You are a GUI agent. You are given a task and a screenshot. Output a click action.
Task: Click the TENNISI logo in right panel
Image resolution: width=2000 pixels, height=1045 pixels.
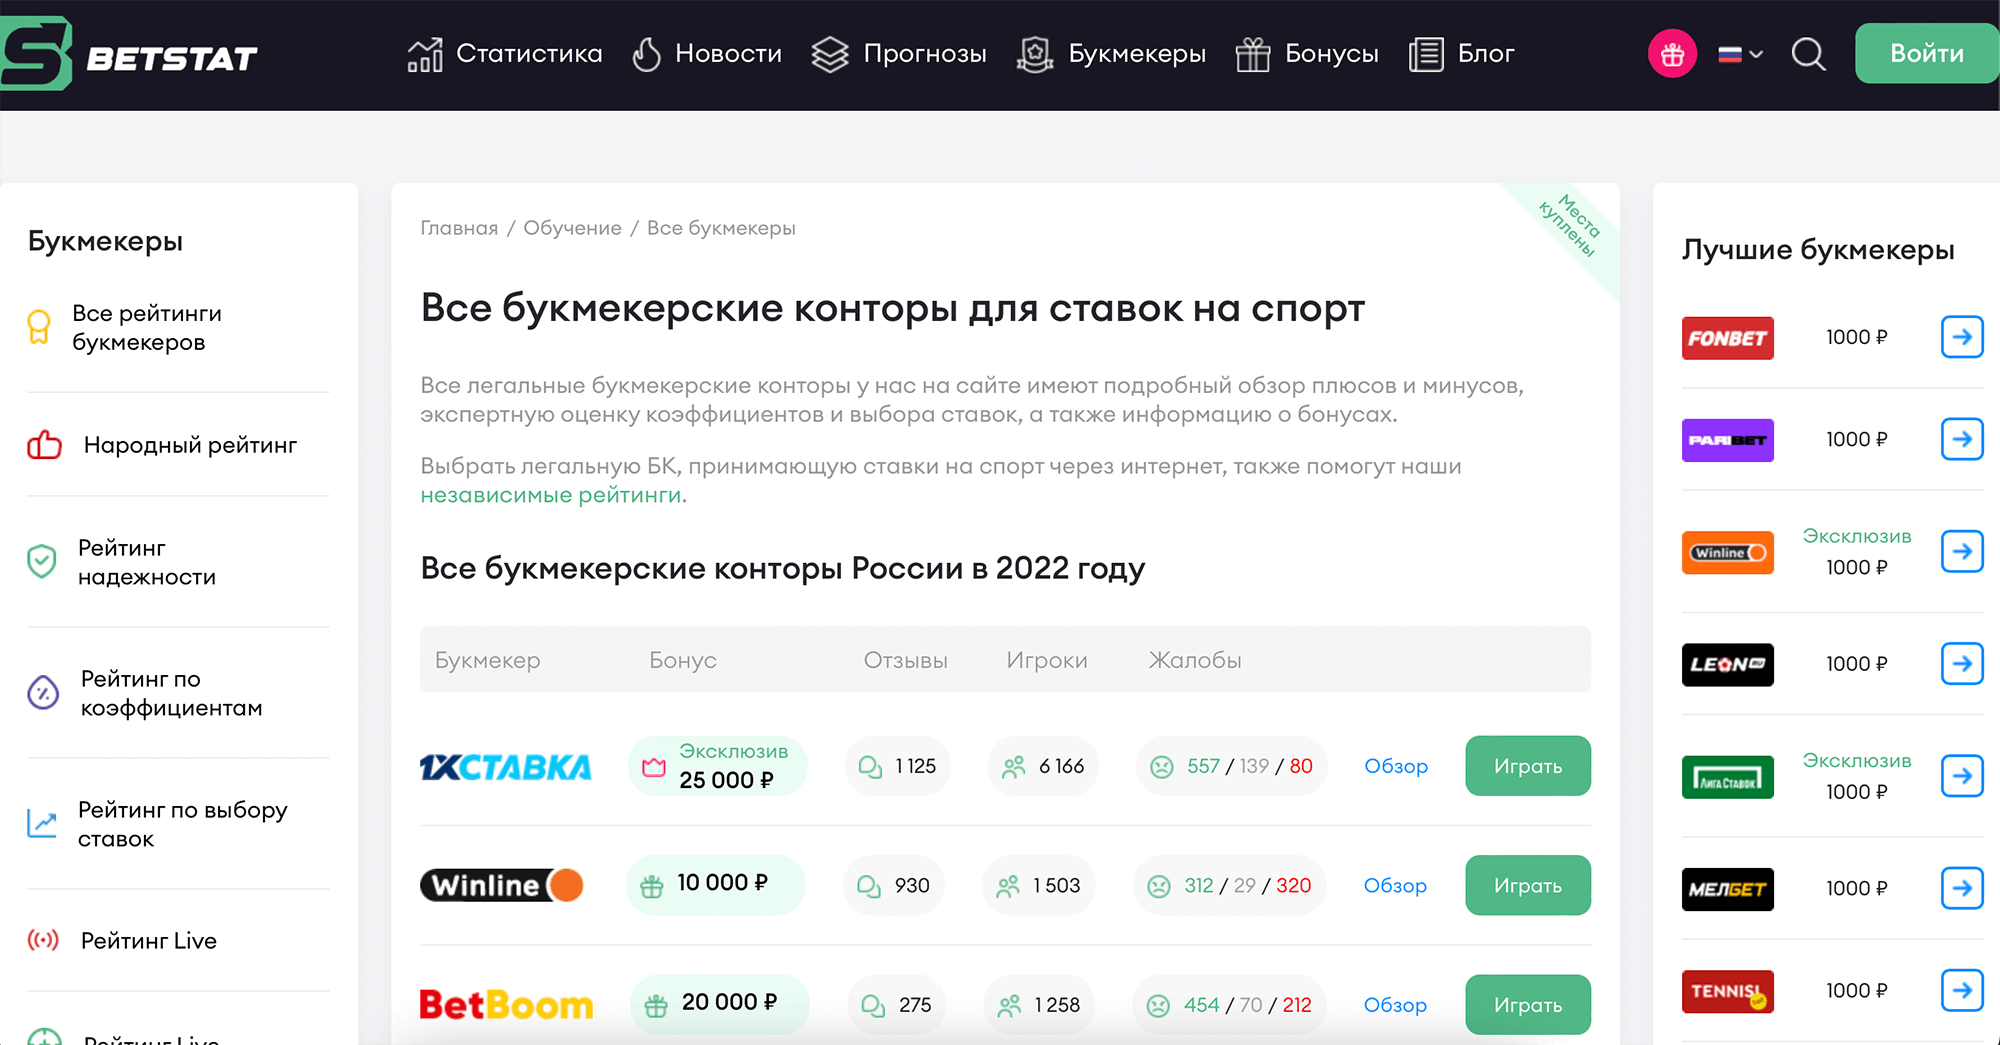pyautogui.click(x=1728, y=992)
